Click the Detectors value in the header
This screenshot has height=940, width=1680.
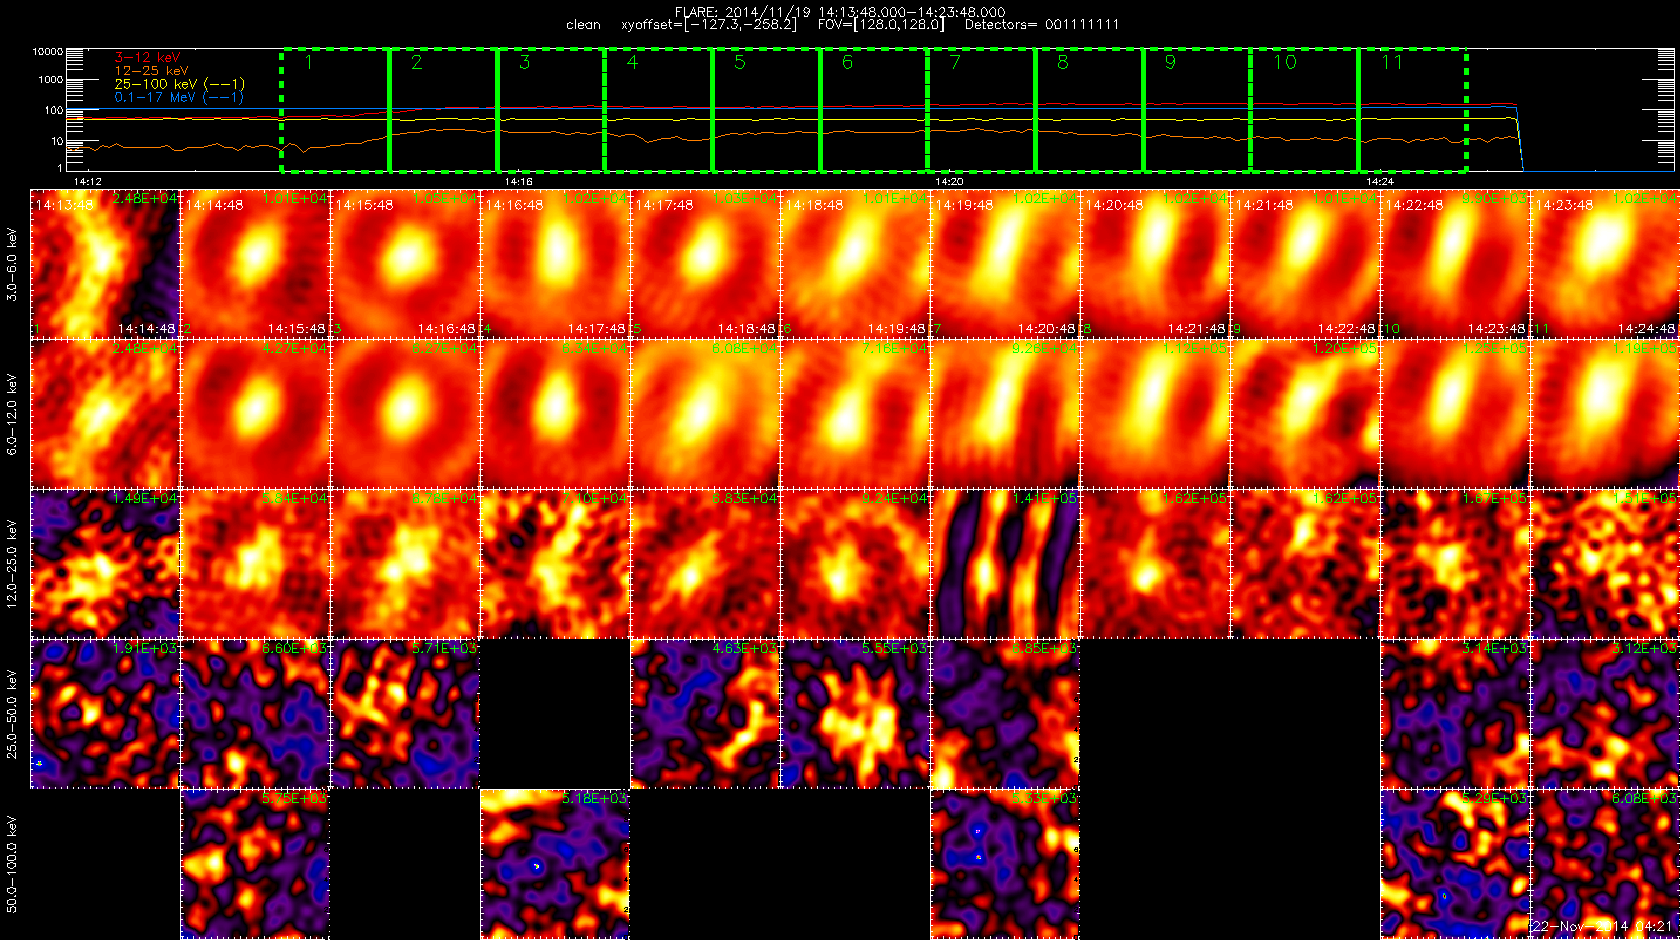pyautogui.click(x=1042, y=25)
